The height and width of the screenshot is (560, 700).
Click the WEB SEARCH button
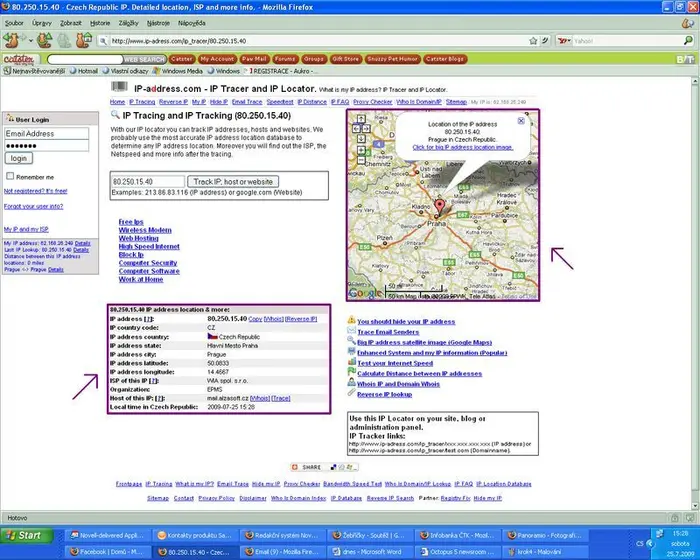pyautogui.click(x=144, y=59)
